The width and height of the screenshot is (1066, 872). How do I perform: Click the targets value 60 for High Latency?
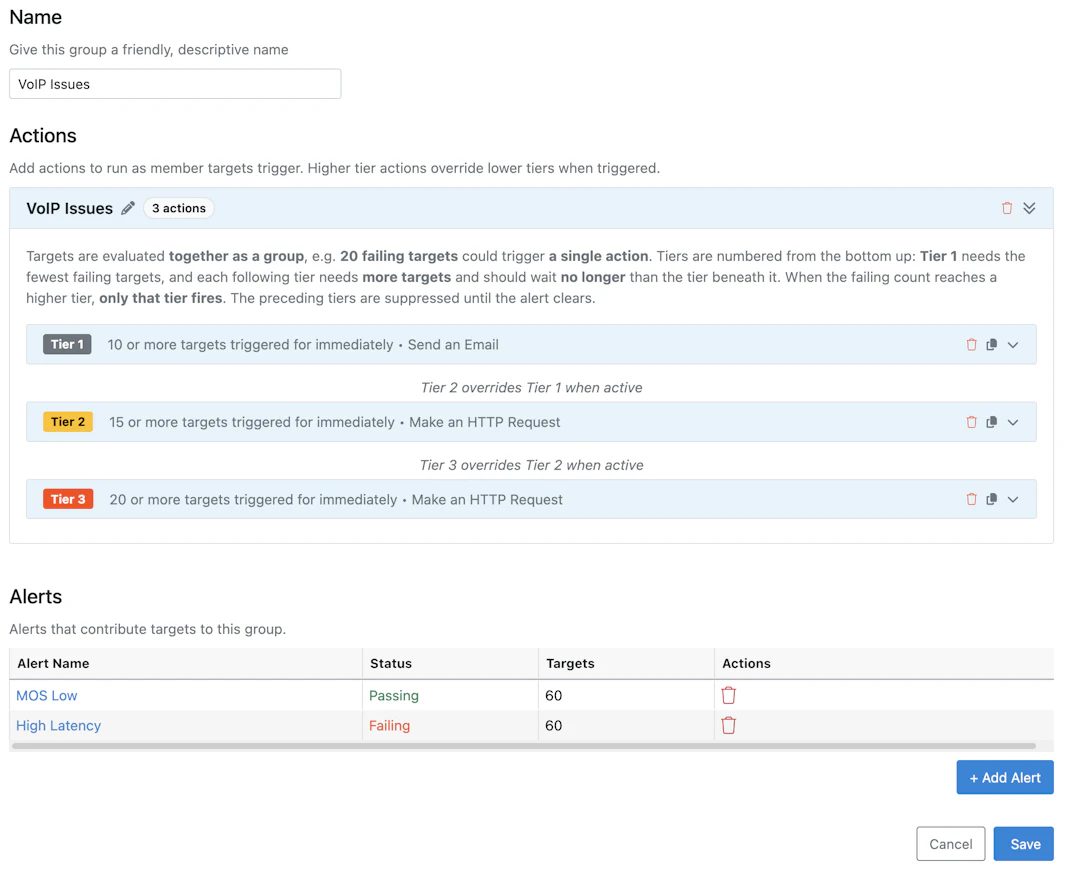553,725
